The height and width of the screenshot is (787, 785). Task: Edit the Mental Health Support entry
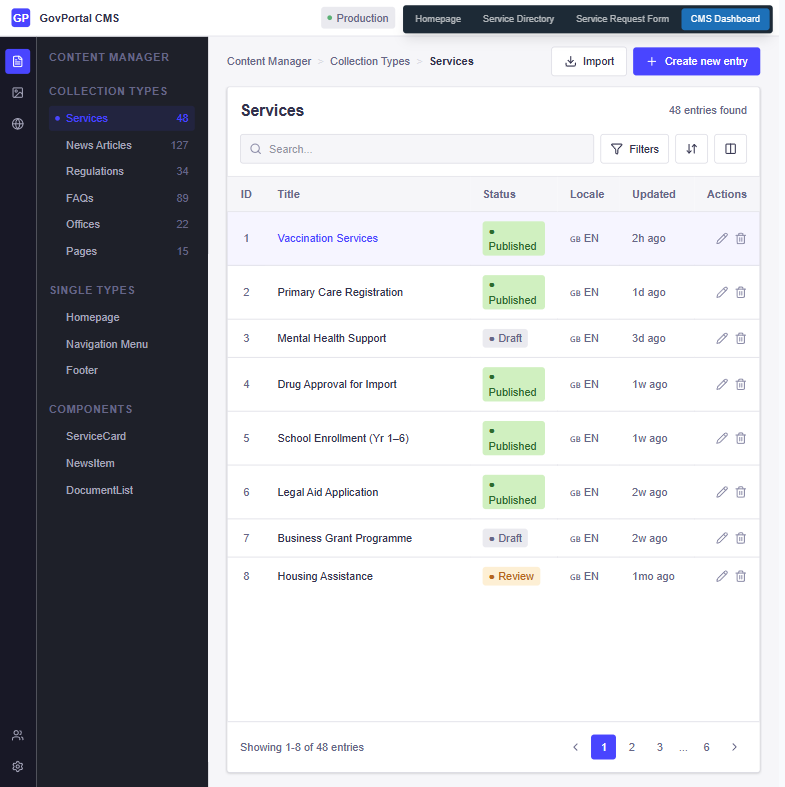[x=722, y=338]
